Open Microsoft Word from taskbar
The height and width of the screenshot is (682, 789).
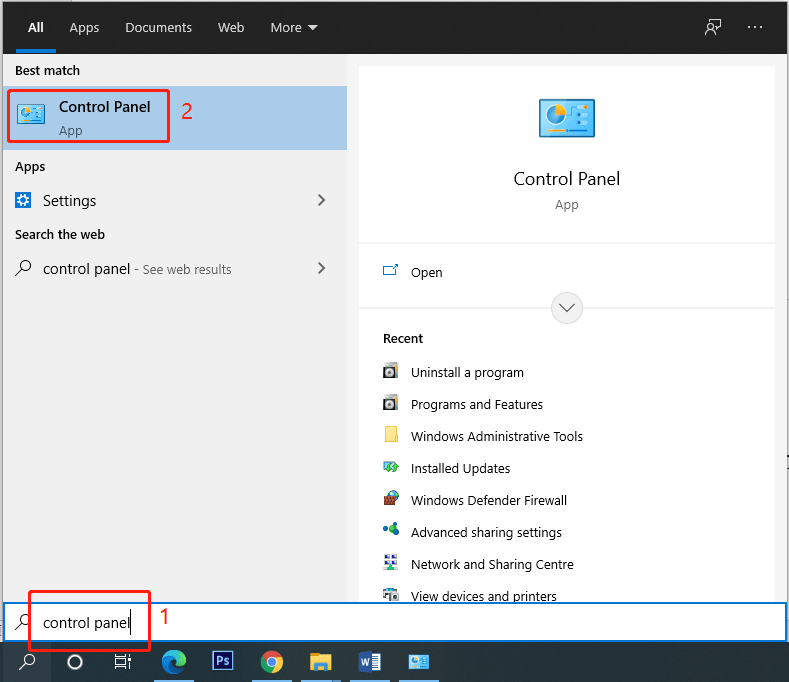pyautogui.click(x=369, y=662)
